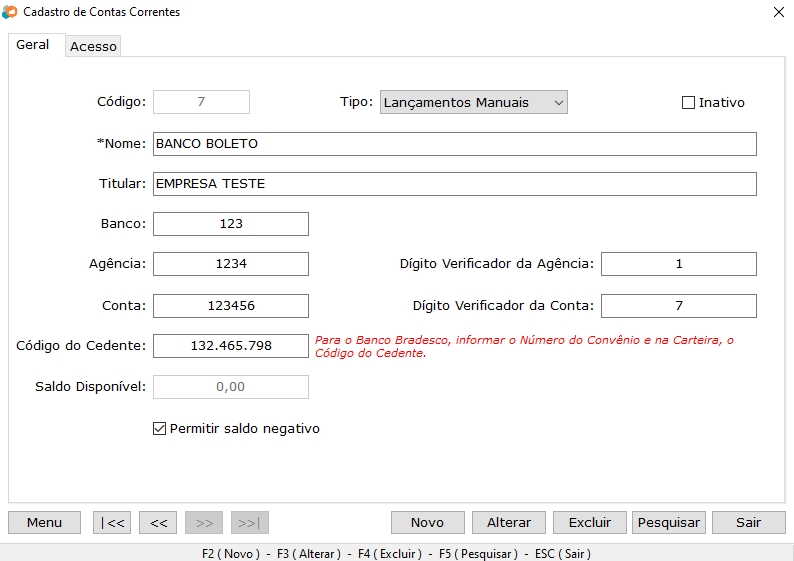Click Dígito Verificador da Agência field
Screen dimensions: 794x561
tap(679, 264)
